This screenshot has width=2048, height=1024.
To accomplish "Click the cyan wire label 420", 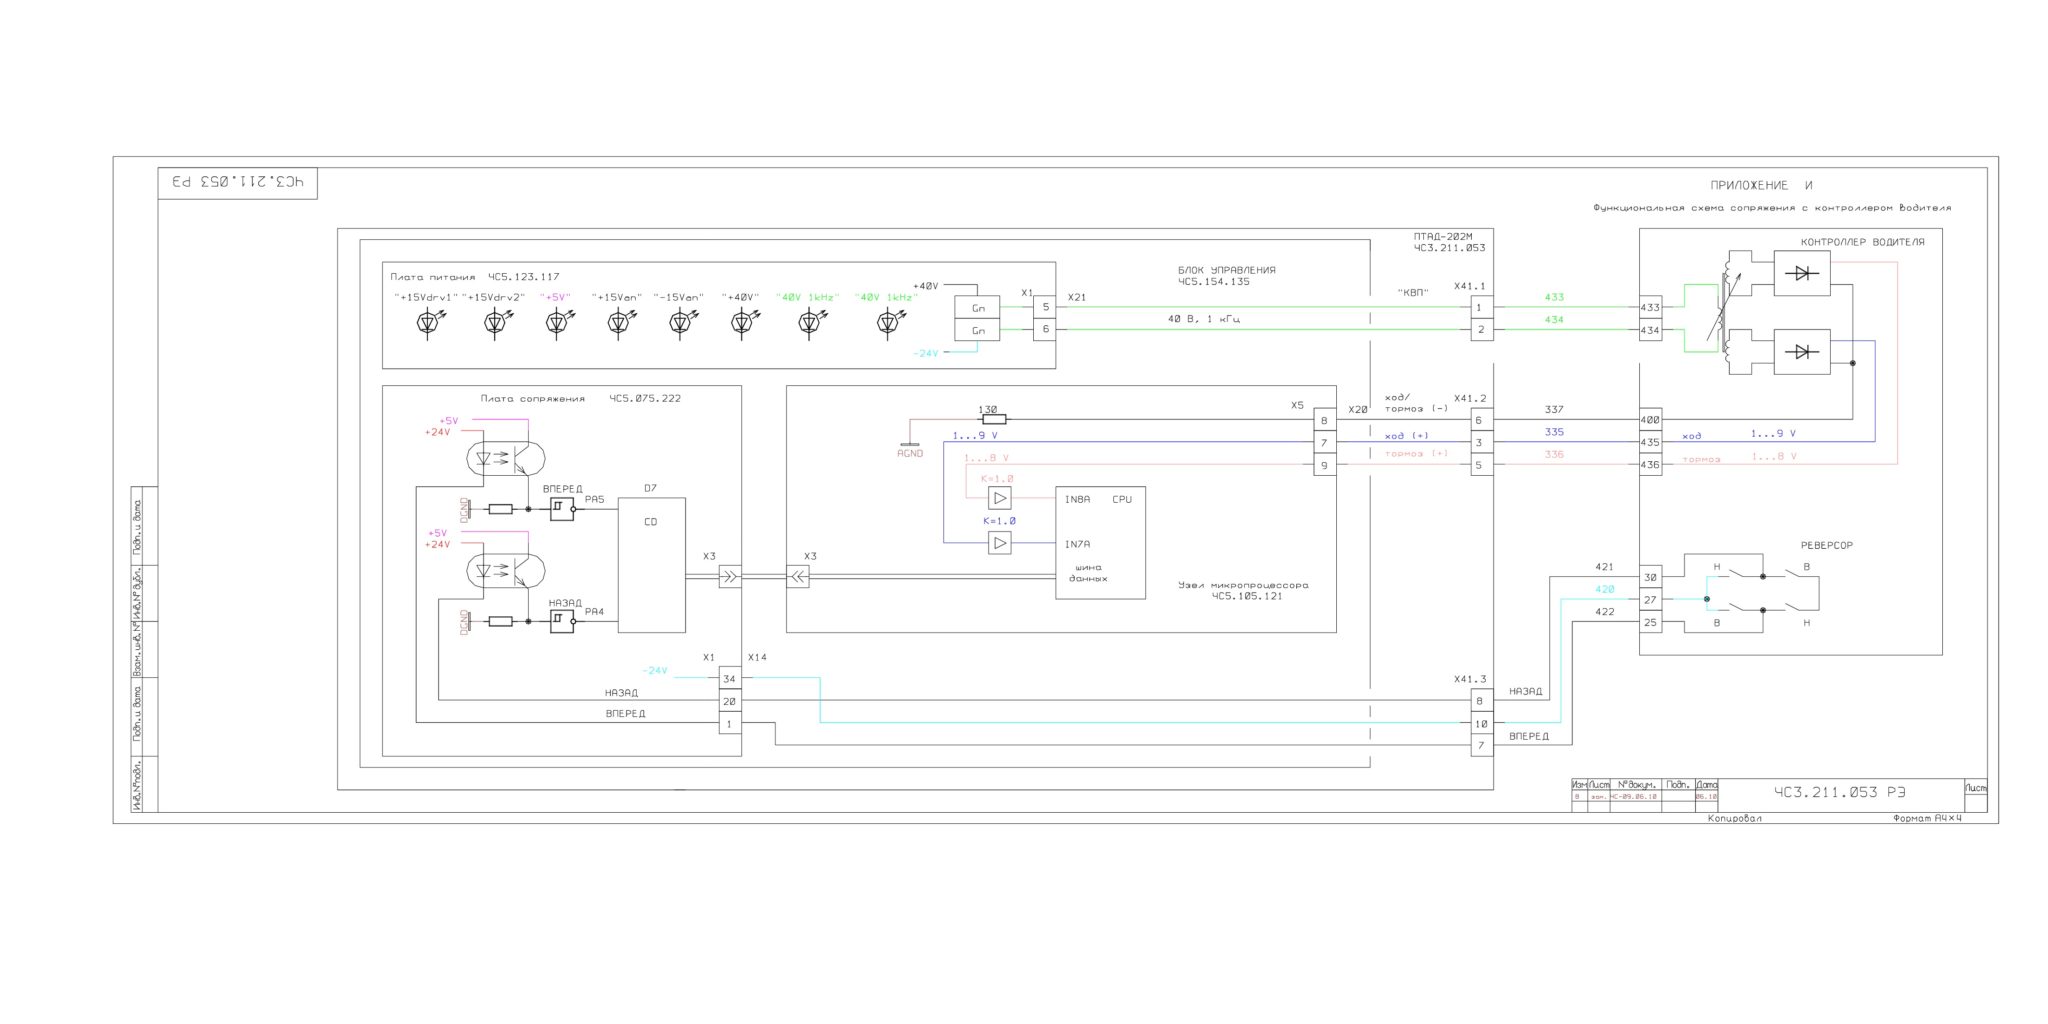I will 1604,589.
